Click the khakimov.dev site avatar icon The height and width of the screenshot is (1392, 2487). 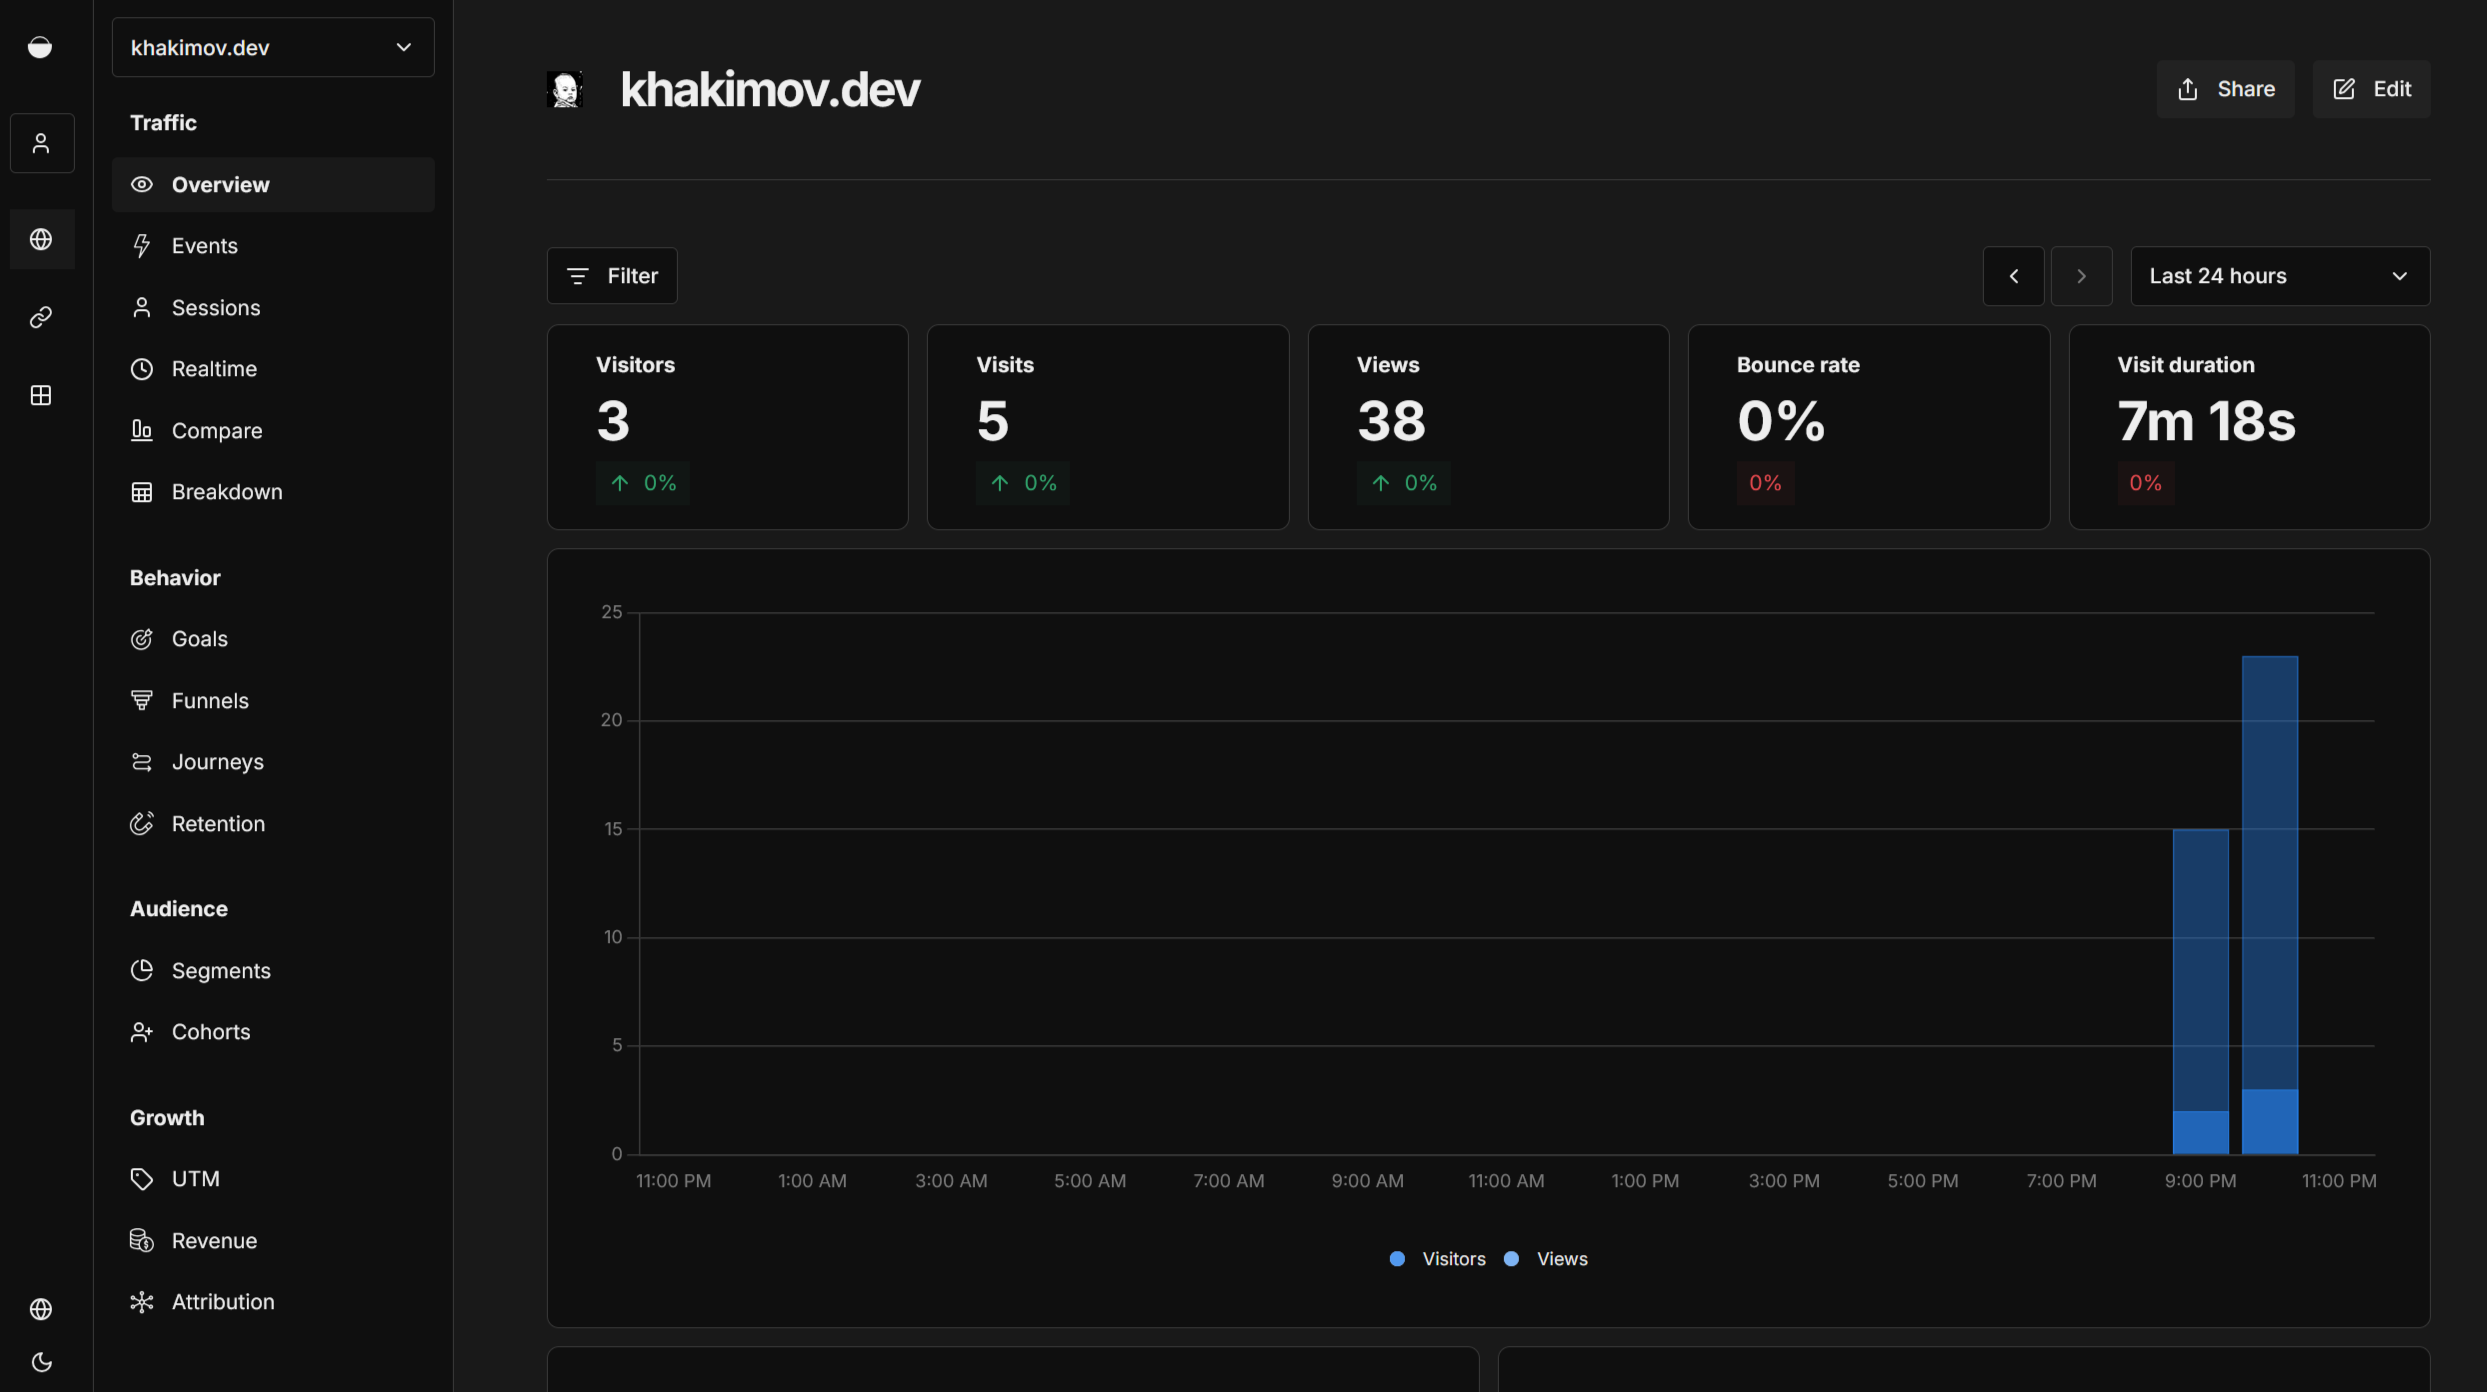pyautogui.click(x=565, y=89)
